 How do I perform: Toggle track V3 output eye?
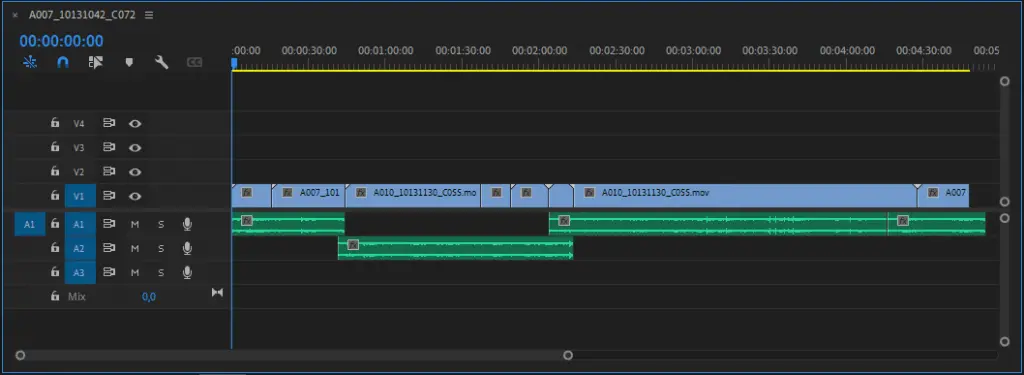click(135, 148)
